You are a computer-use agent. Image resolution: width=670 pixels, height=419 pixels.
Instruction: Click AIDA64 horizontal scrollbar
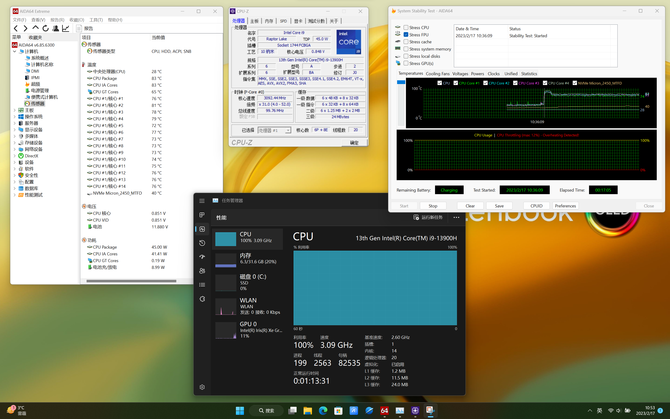pos(131,281)
